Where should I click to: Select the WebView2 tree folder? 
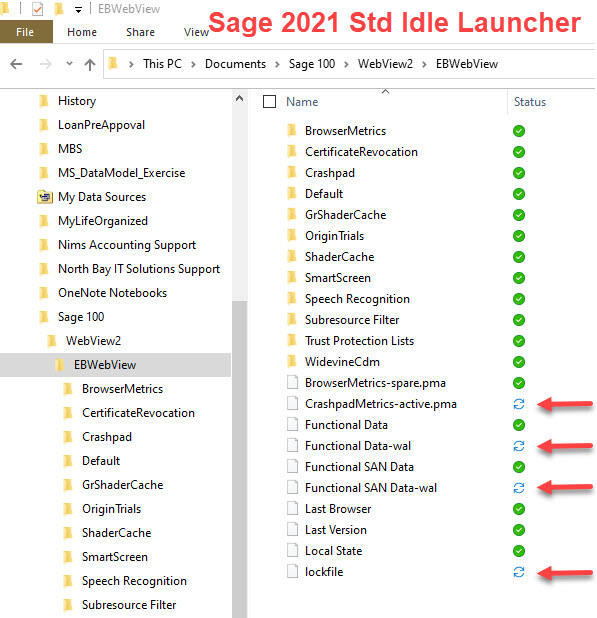pyautogui.click(x=93, y=341)
